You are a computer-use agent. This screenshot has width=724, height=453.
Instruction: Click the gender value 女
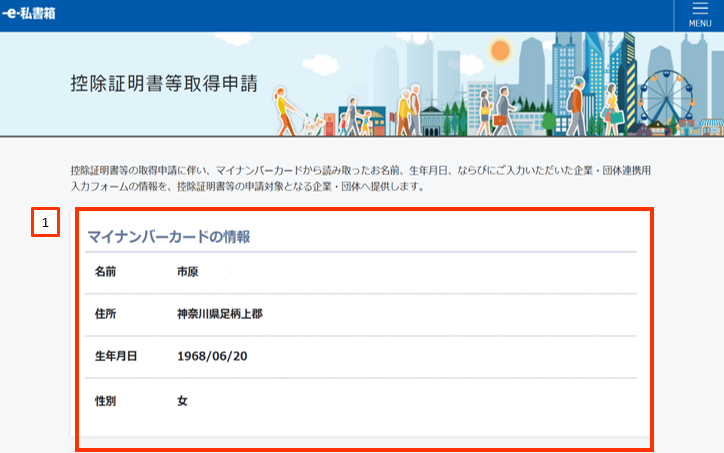(x=183, y=400)
